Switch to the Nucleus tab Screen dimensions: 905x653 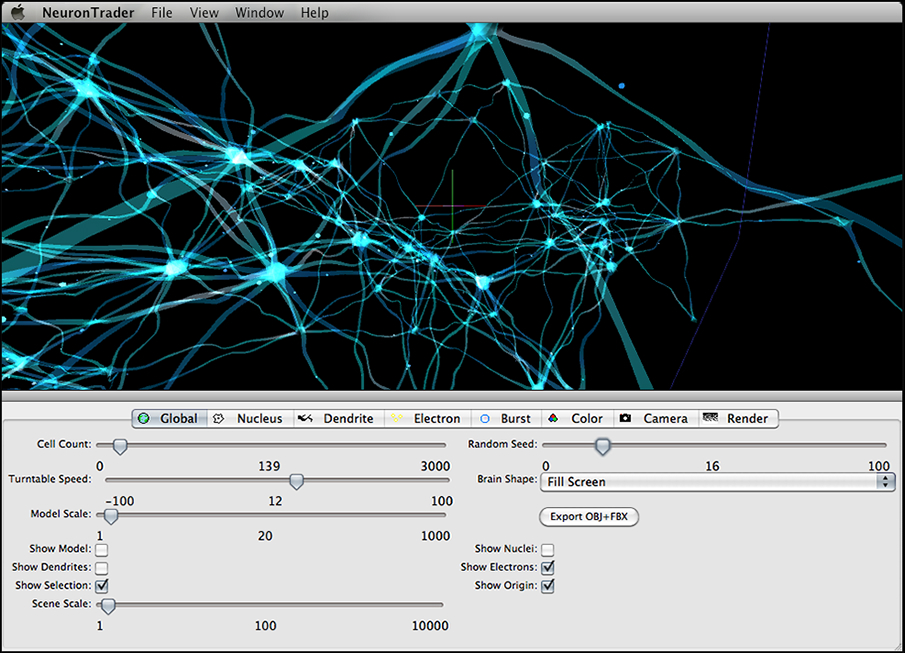coord(250,419)
